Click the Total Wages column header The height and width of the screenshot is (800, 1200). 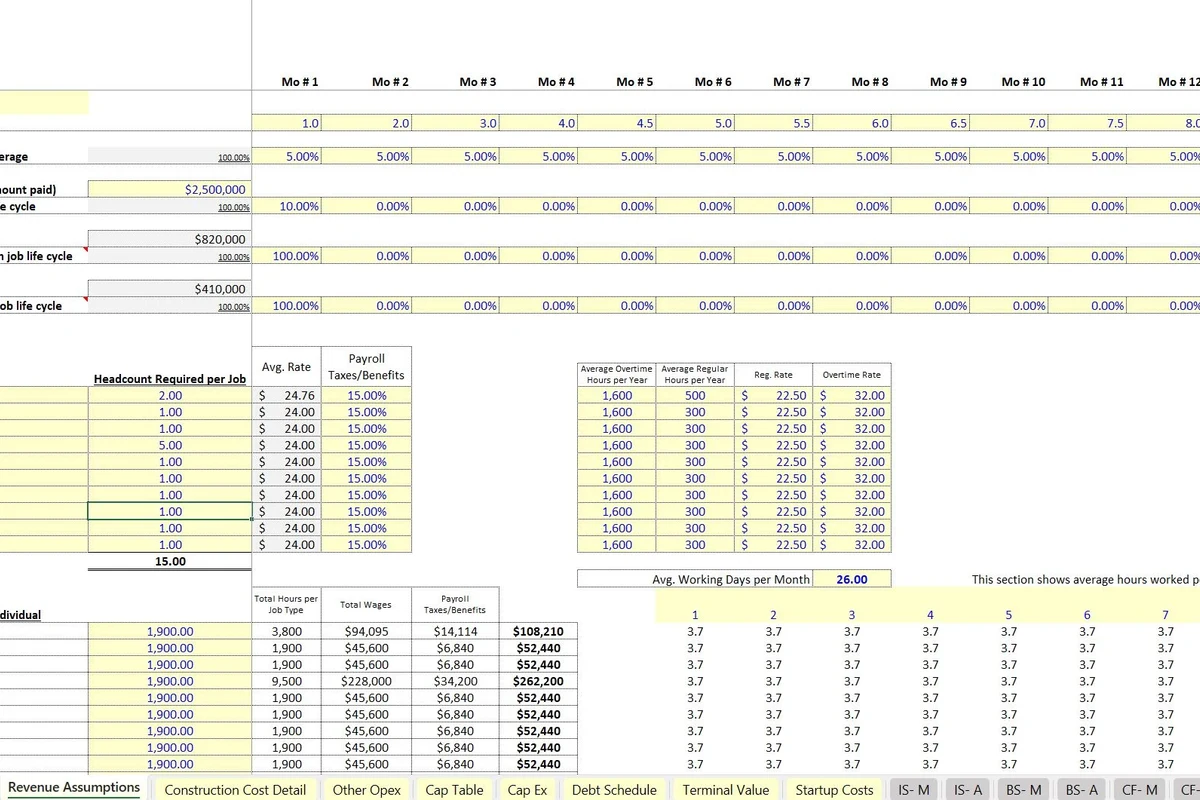tap(364, 604)
